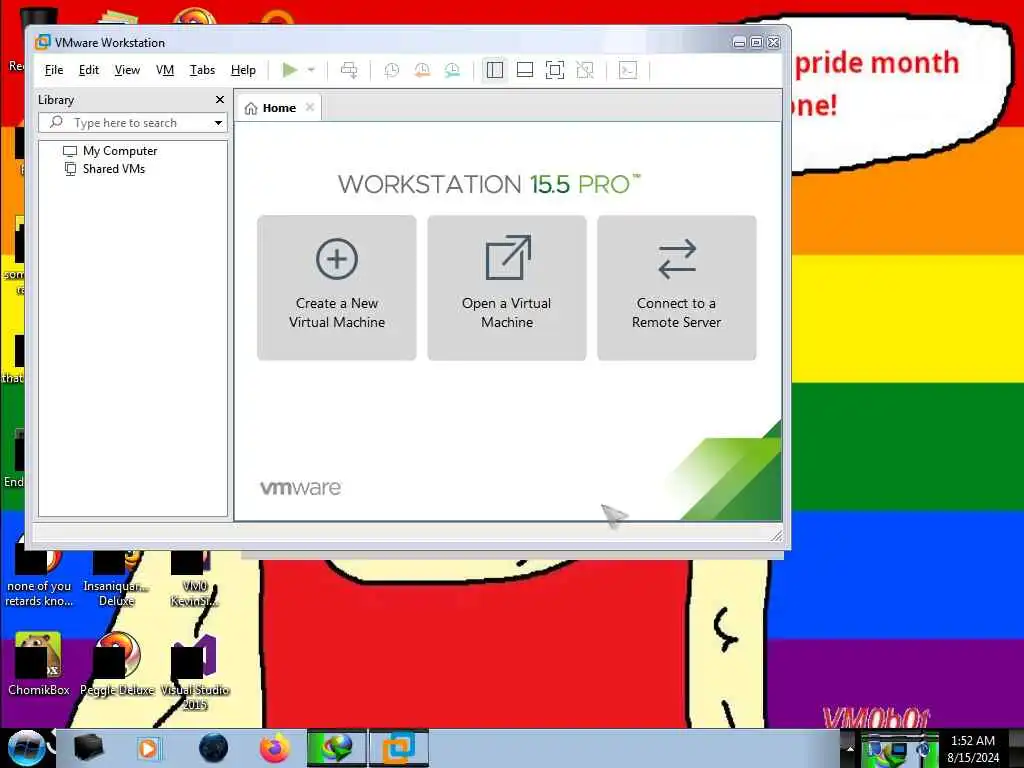This screenshot has width=1024, height=768.
Task: Maximize the VMware Workstation window
Action: click(x=756, y=42)
